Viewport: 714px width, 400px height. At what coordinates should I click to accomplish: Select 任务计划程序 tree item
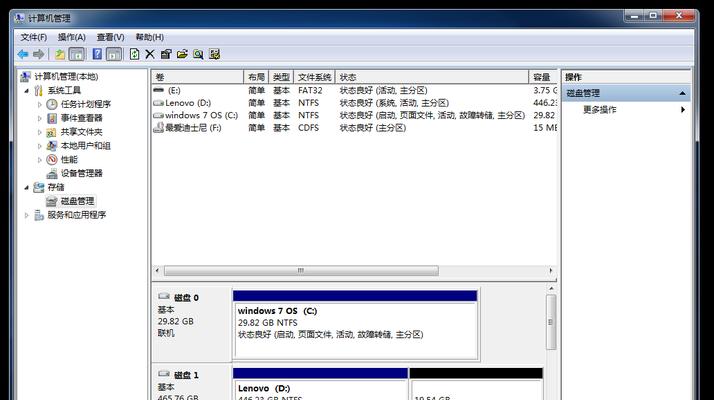pyautogui.click(x=86, y=104)
